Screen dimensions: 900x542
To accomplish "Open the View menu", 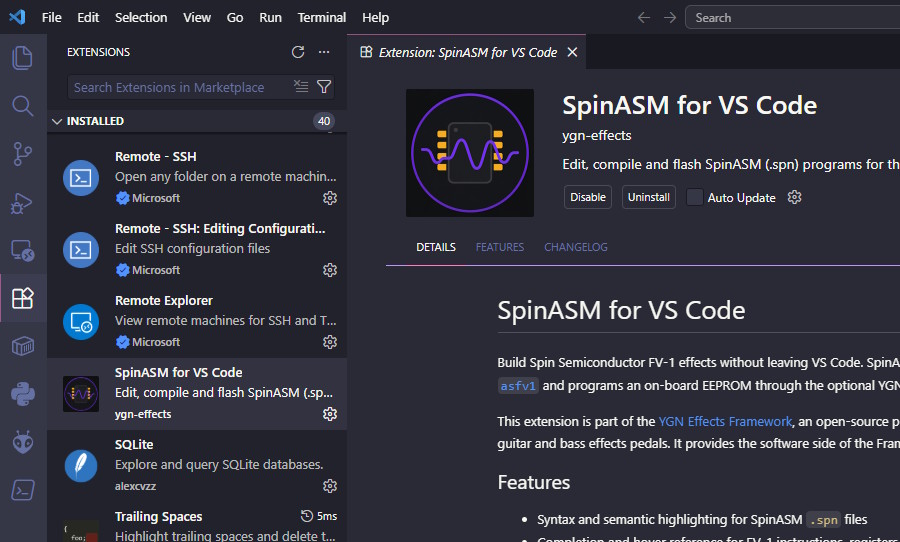I will point(197,18).
